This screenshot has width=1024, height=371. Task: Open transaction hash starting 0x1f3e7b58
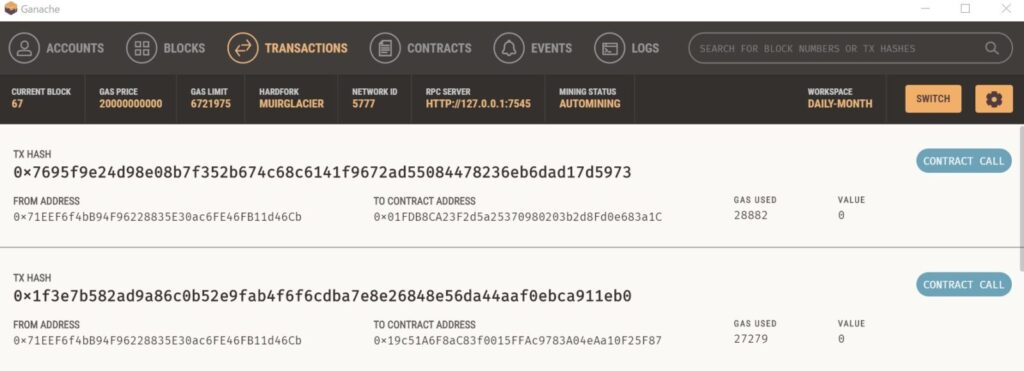322,297
